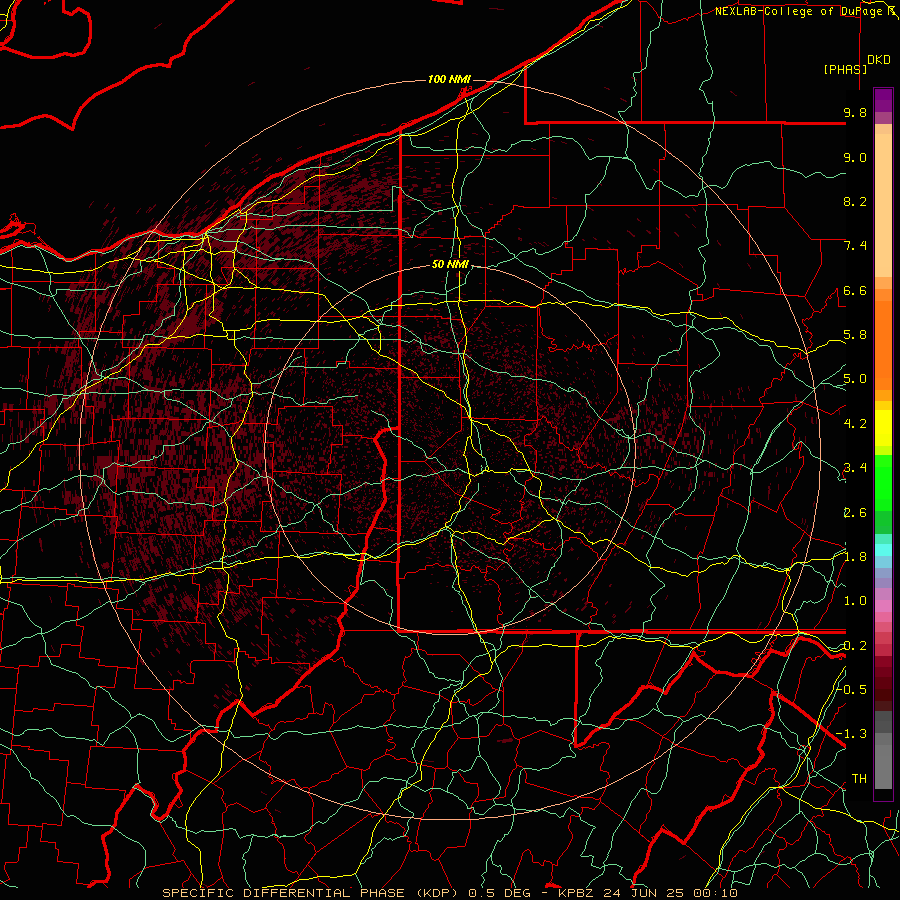900x900 pixels.
Task: Click the bright green segment of the color bar
Action: [x=883, y=484]
